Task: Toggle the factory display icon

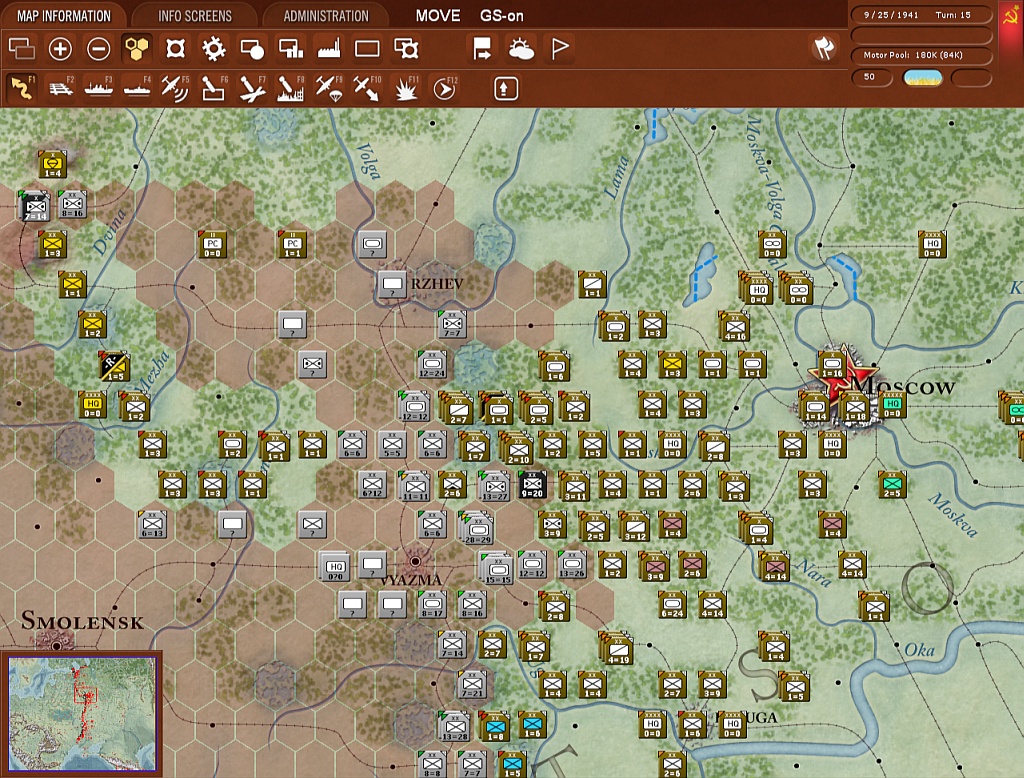Action: [329, 48]
